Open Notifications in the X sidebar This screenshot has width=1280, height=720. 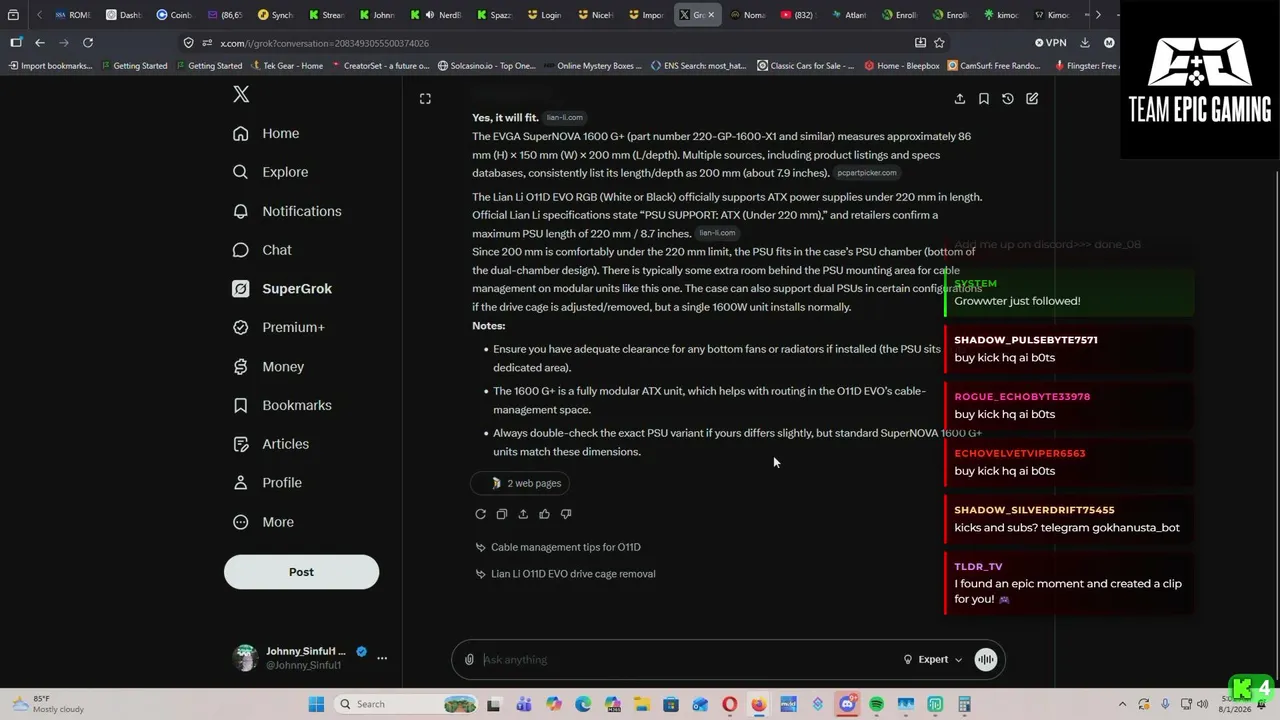pyautogui.click(x=287, y=211)
